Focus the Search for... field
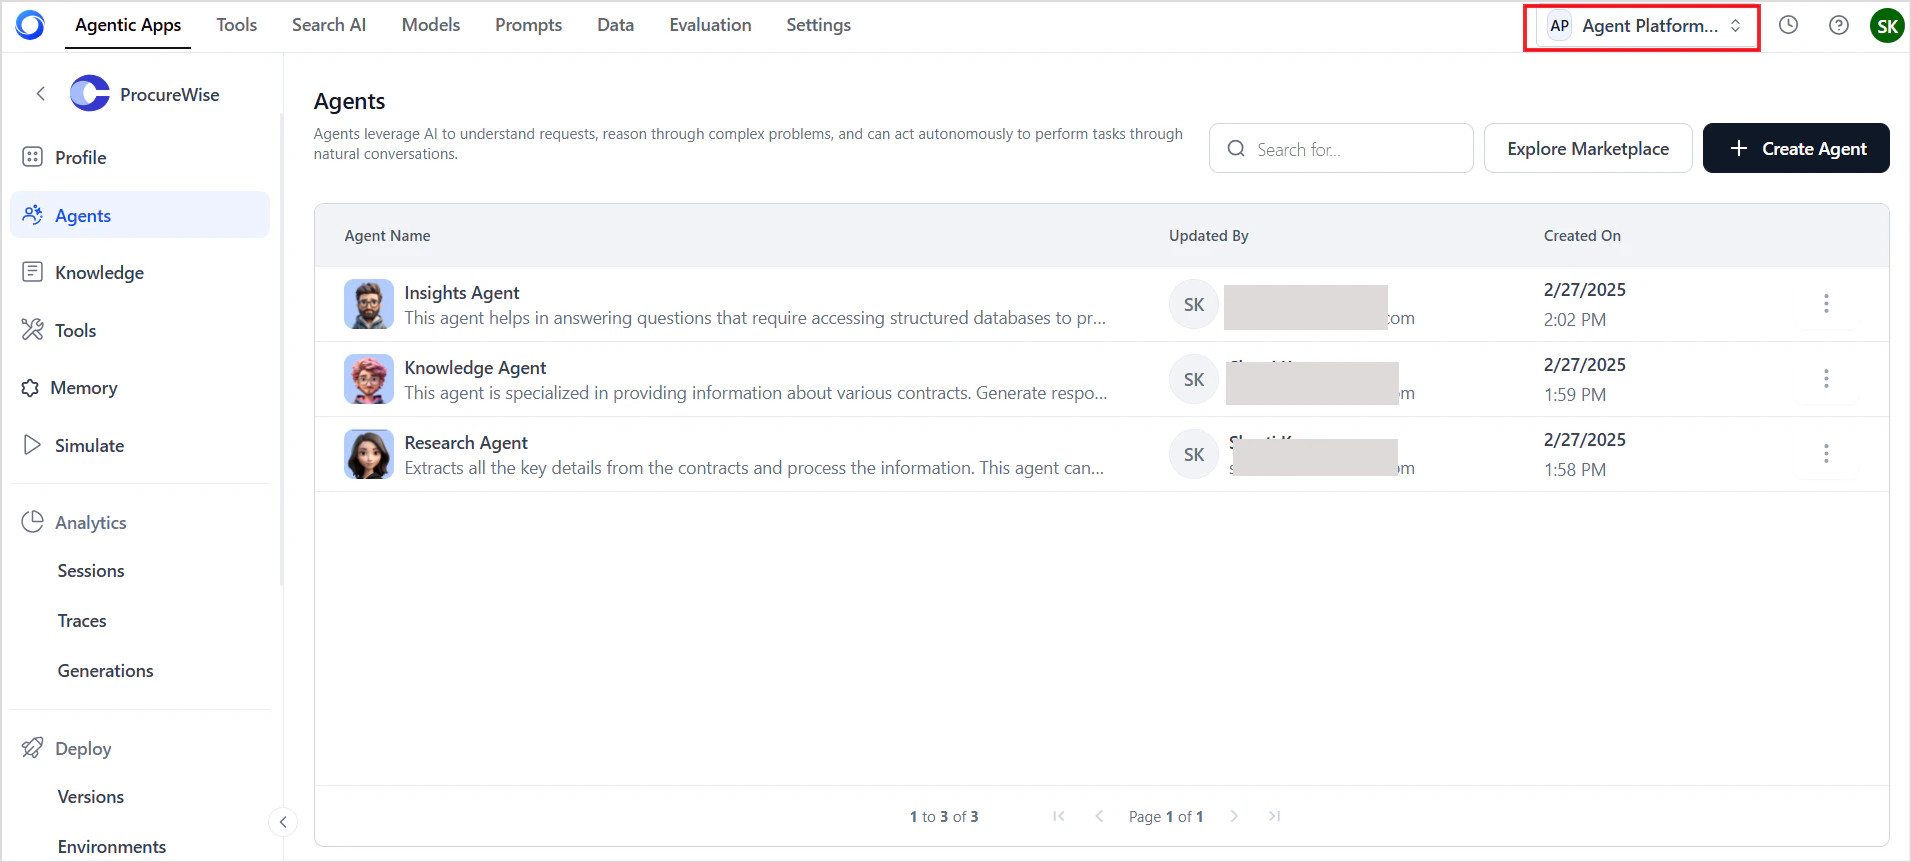 click(x=1341, y=148)
